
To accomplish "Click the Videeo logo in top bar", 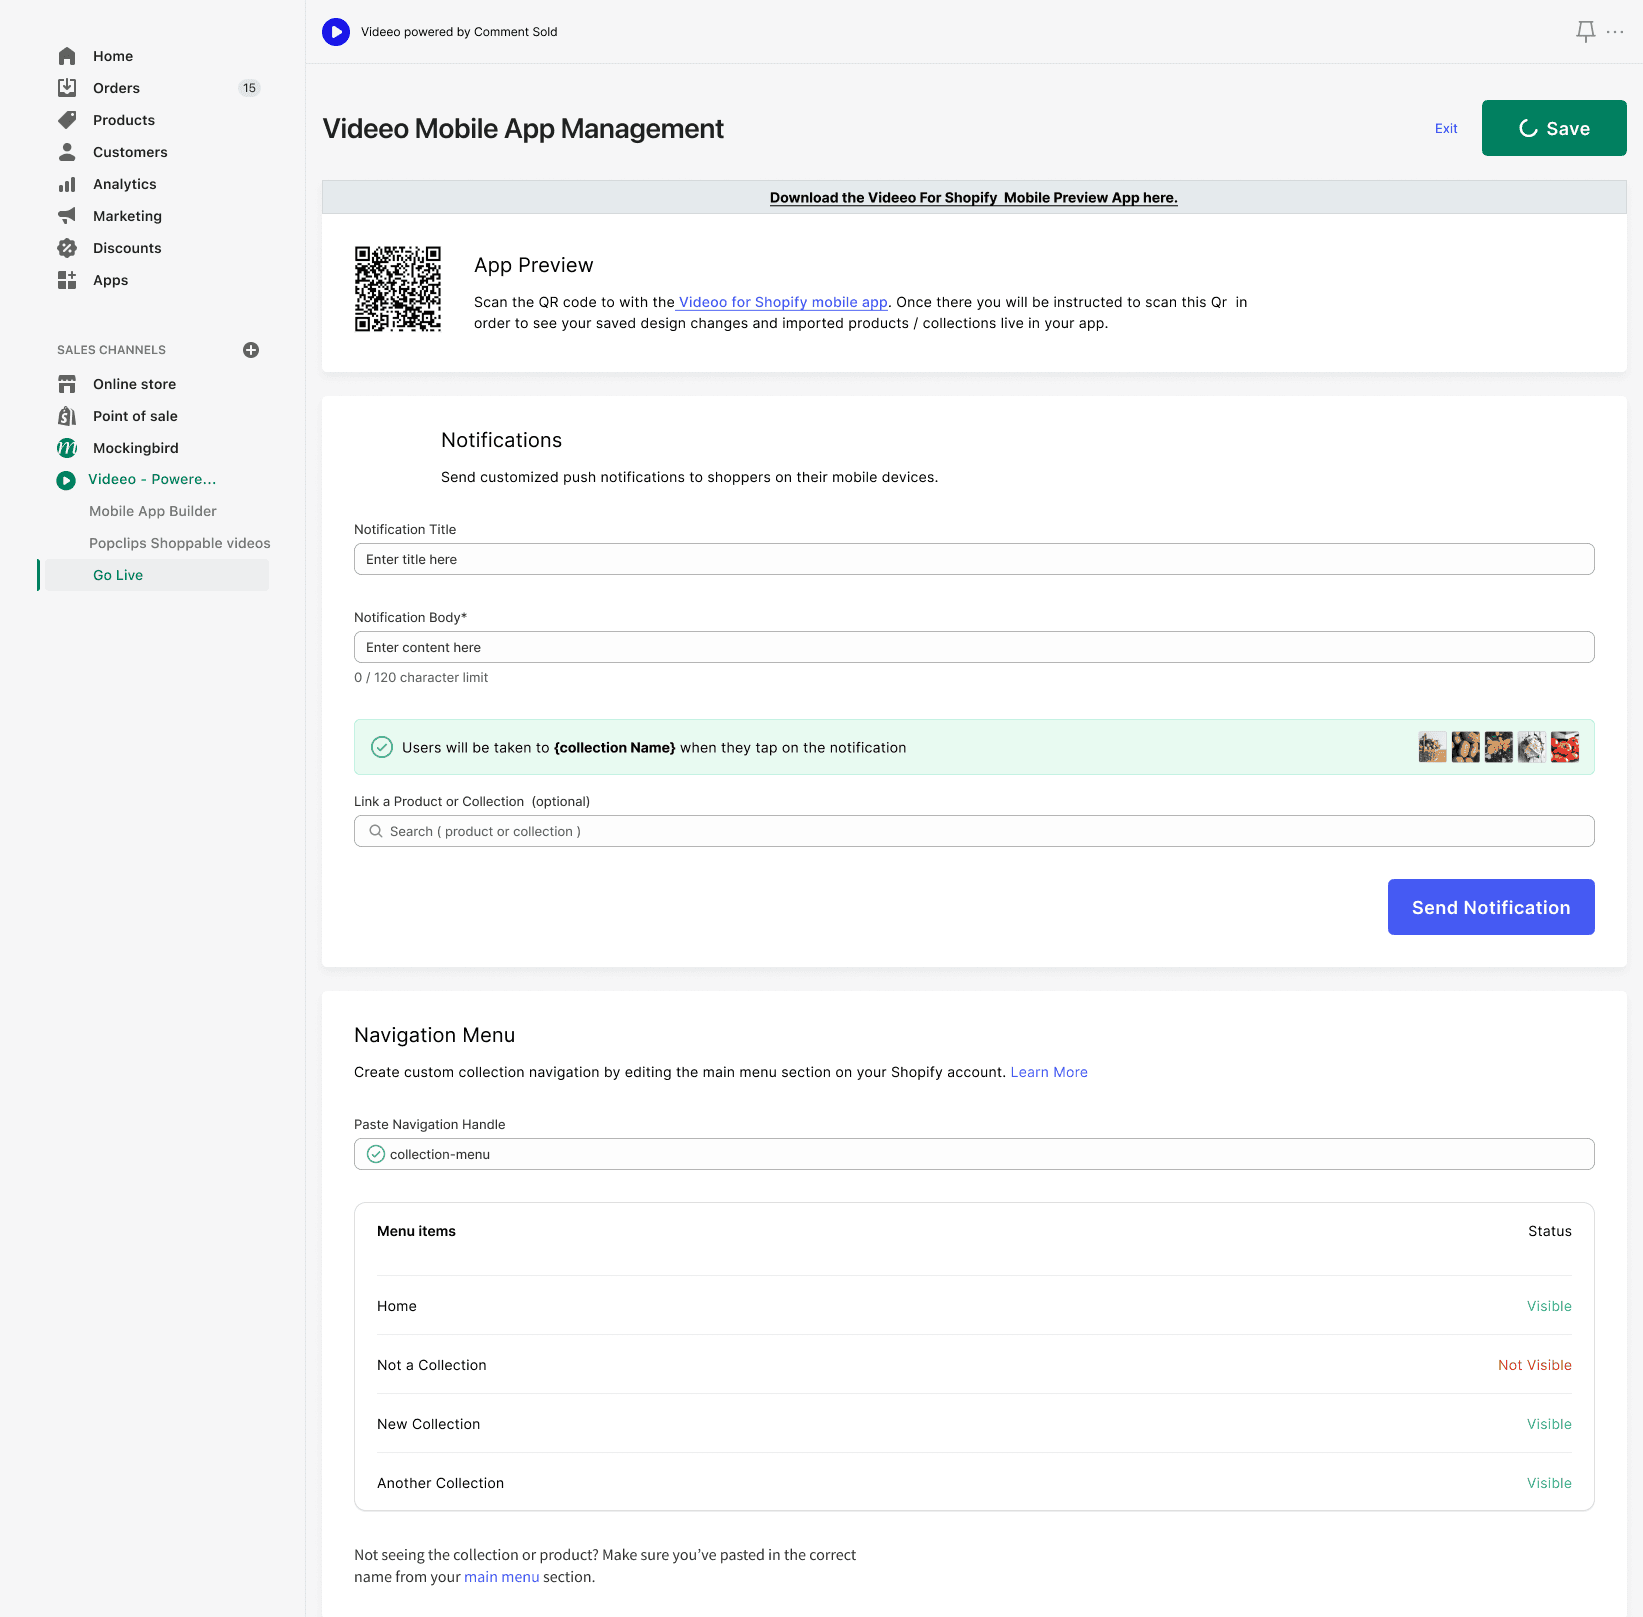I will (336, 32).
